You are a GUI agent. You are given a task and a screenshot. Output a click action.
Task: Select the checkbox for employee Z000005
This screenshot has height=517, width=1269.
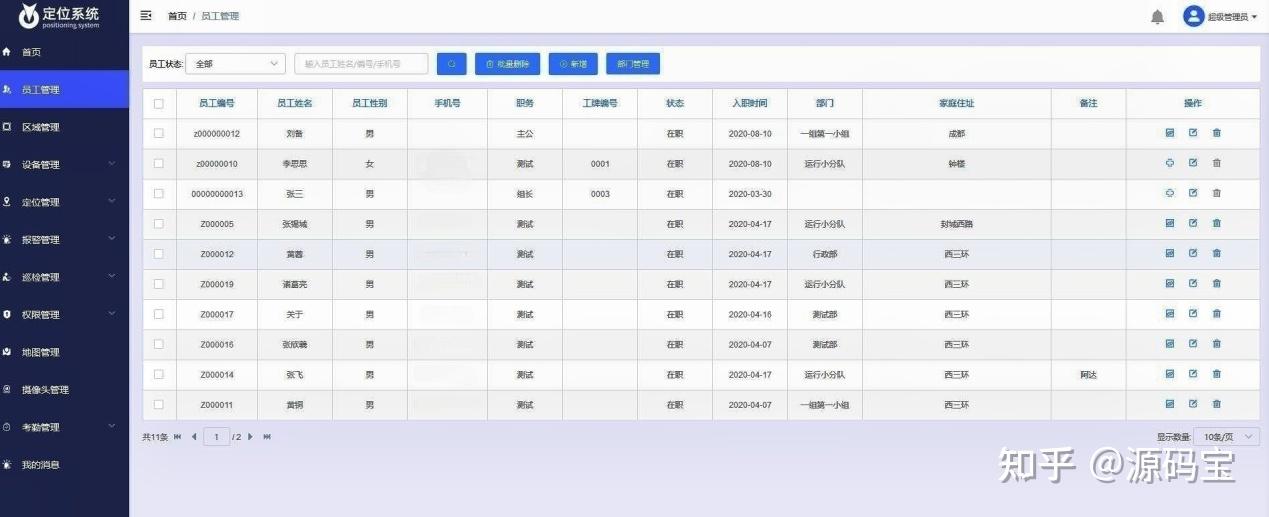(x=158, y=224)
